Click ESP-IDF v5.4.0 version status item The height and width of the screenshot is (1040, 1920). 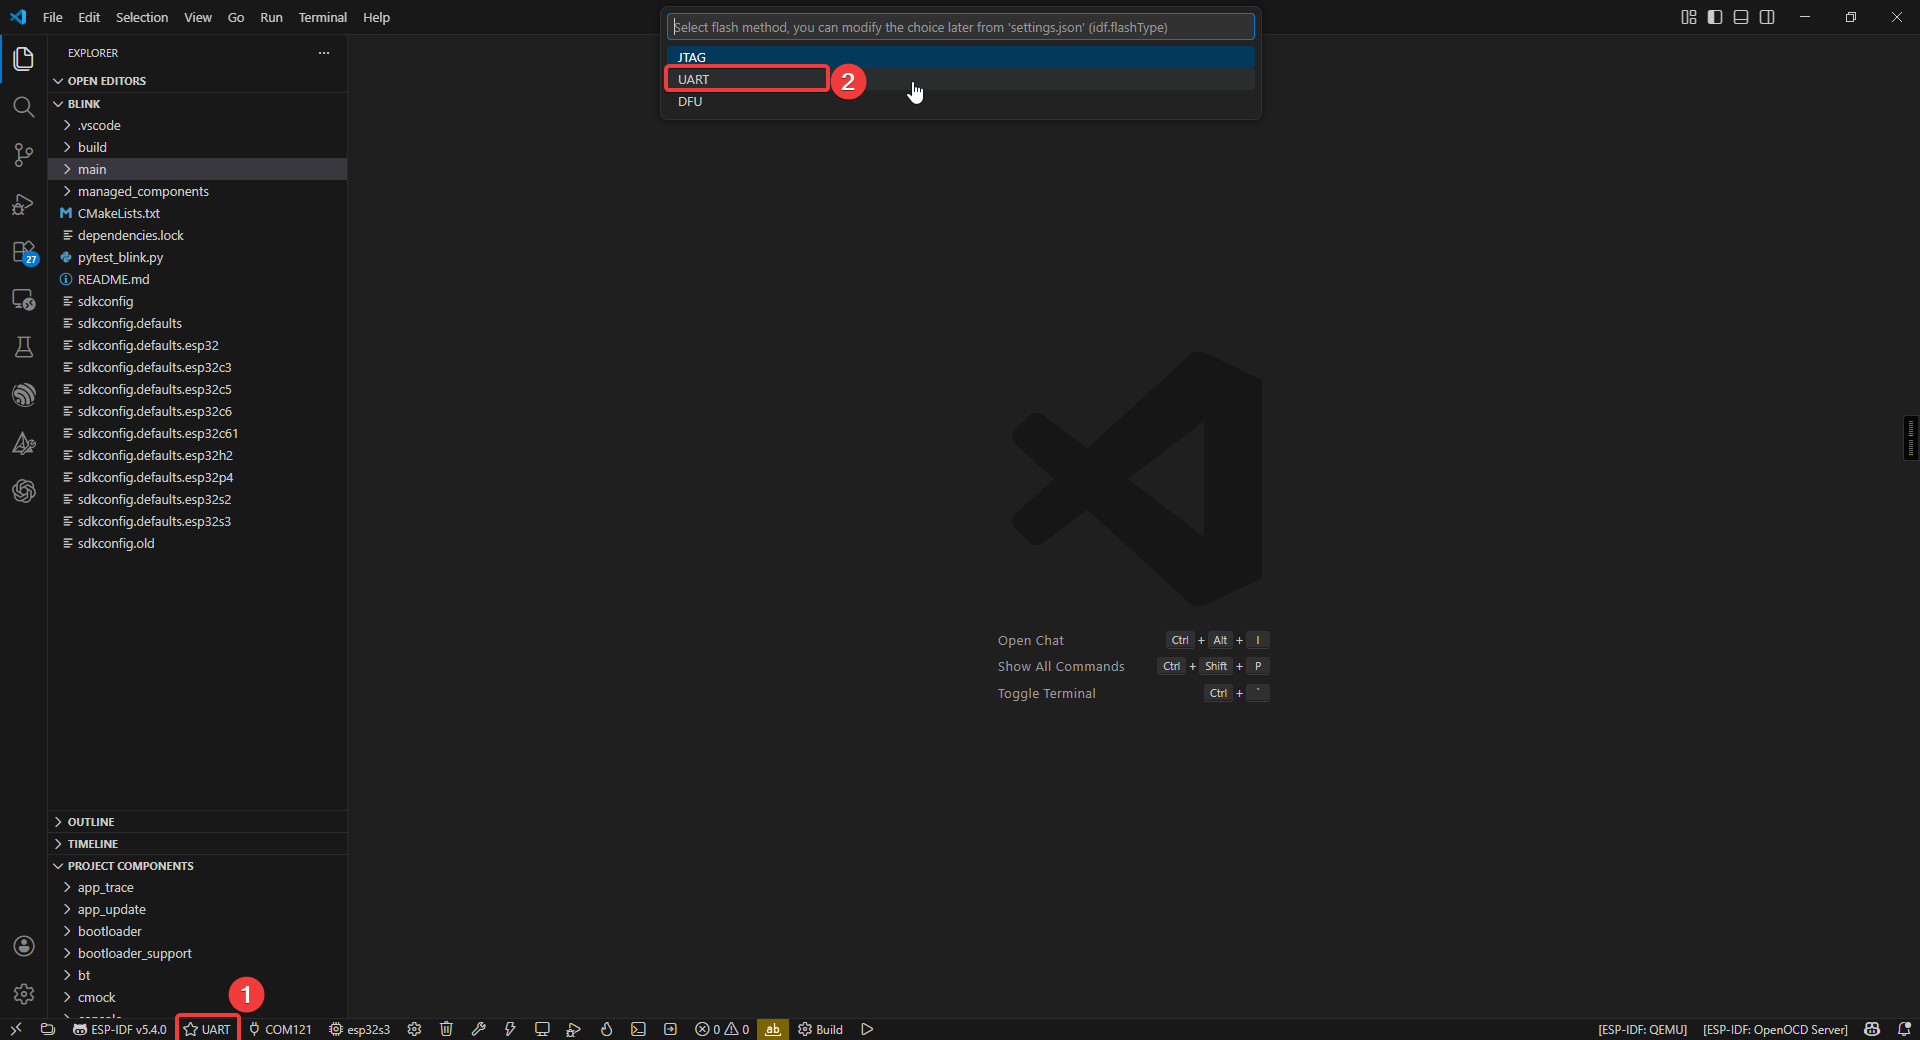[x=120, y=1029]
